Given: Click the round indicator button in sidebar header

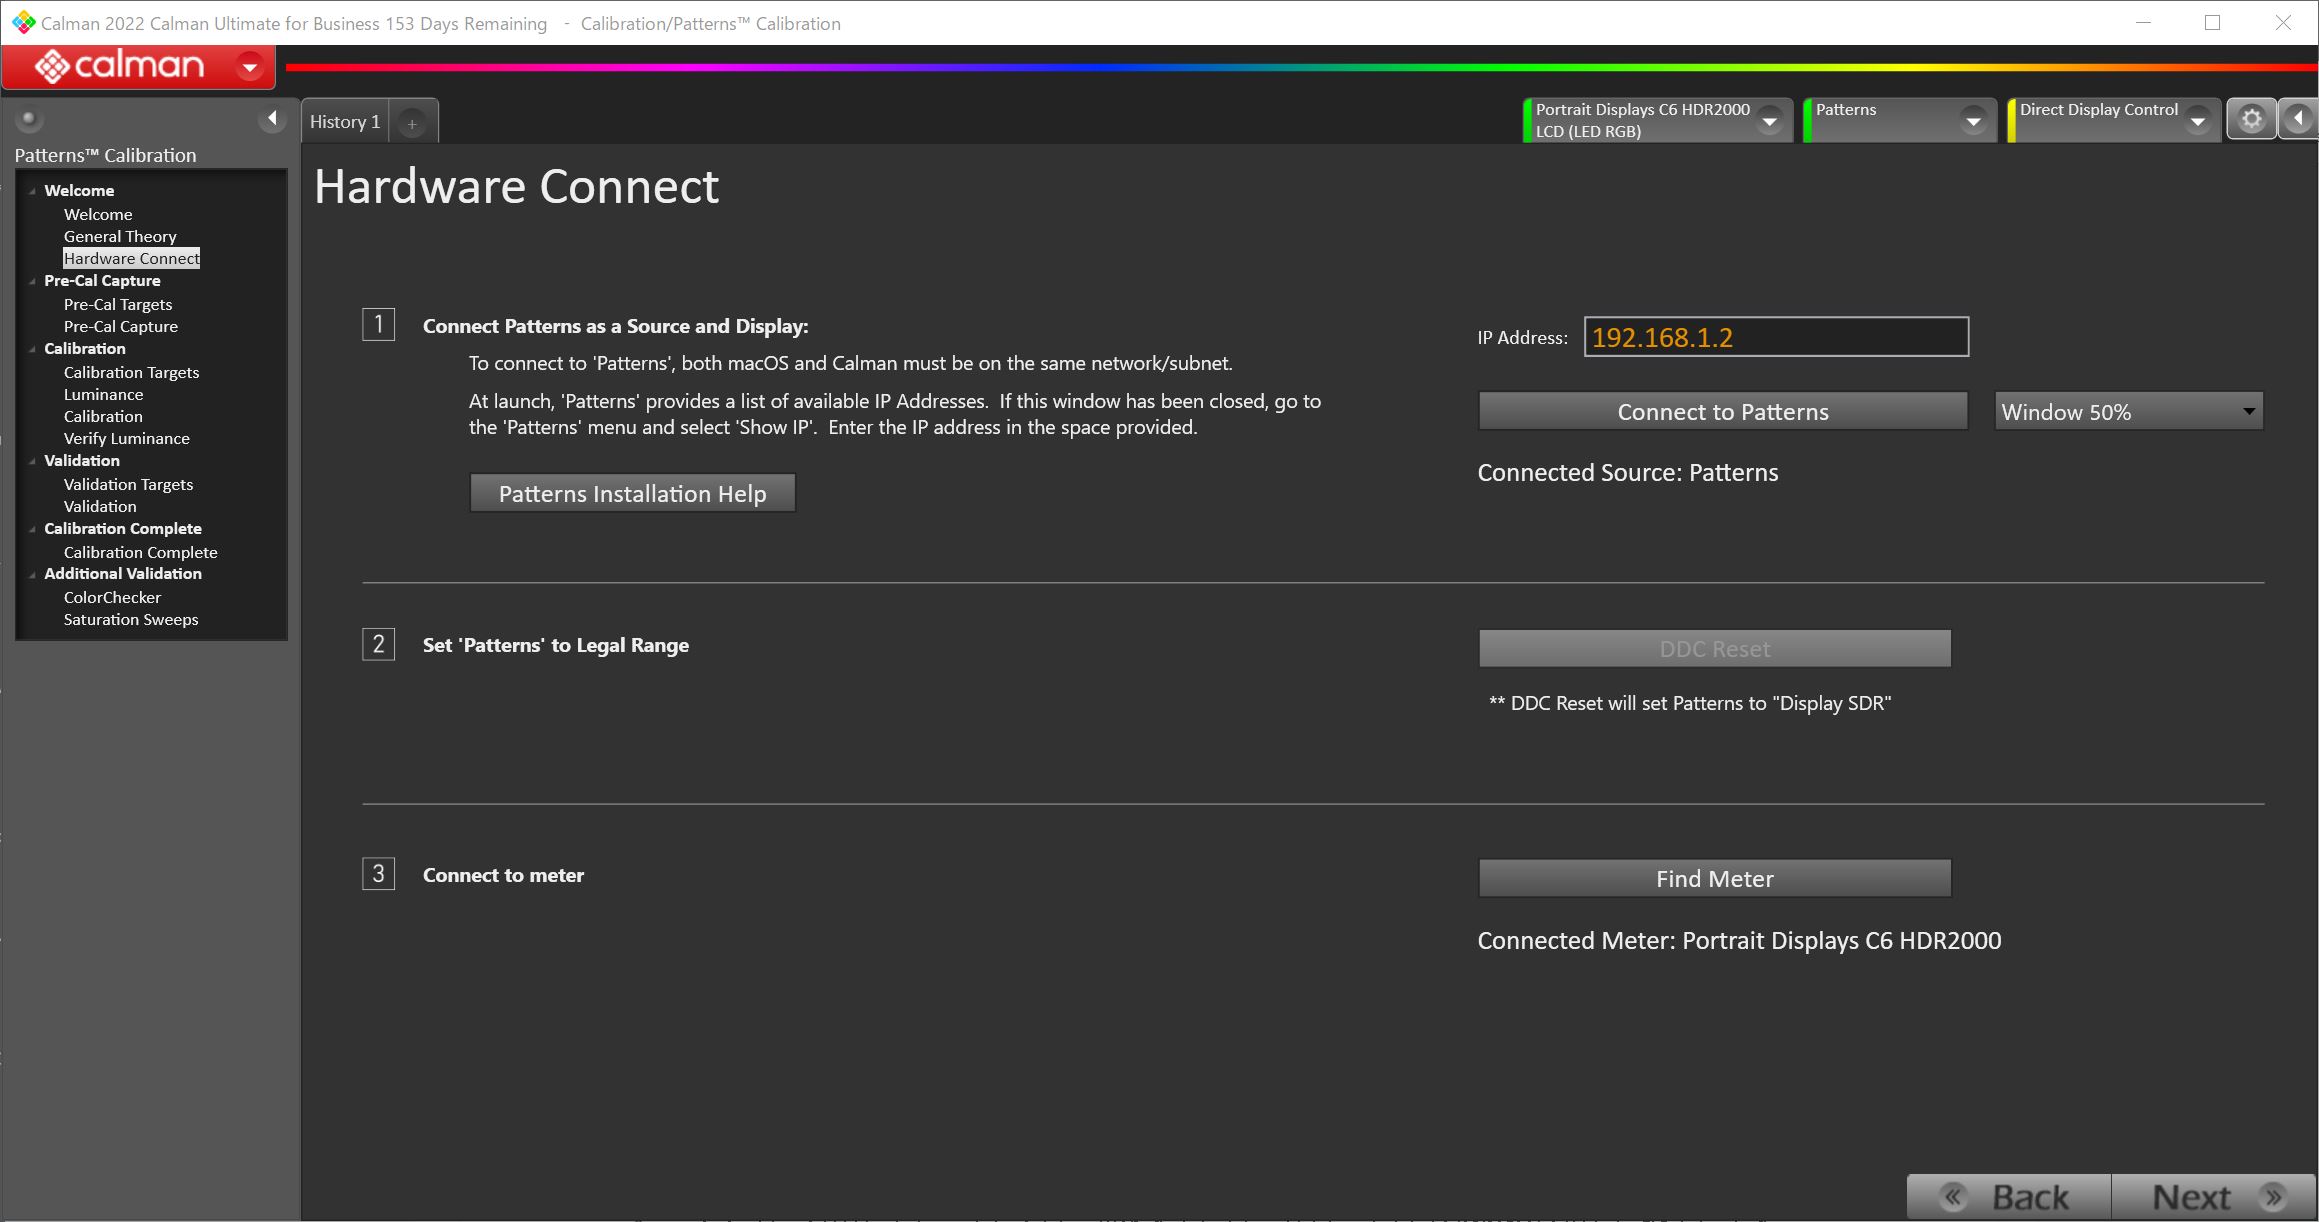Looking at the screenshot, I should 29,119.
